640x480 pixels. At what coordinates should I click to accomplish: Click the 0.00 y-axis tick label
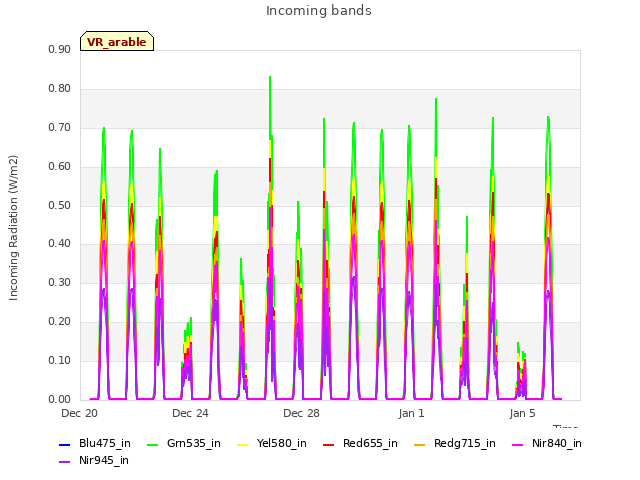(x=60, y=399)
